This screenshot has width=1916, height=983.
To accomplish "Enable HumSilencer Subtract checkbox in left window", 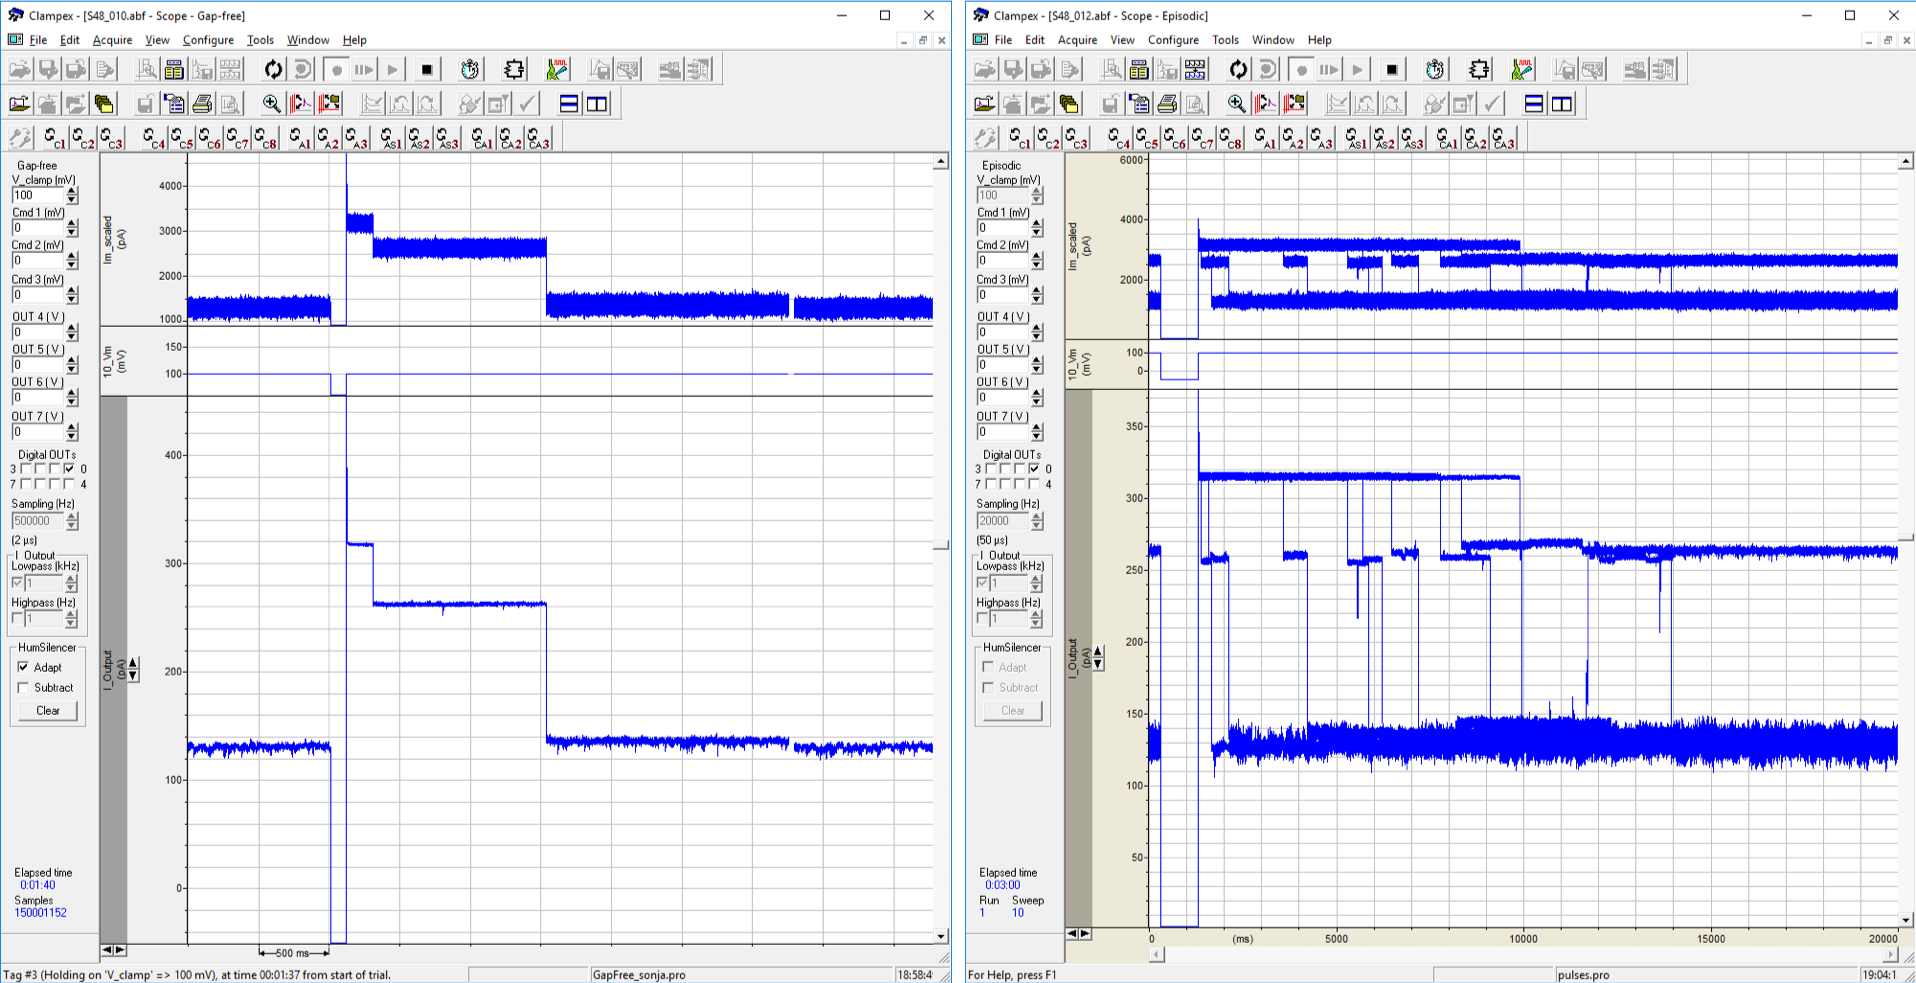I will click(x=24, y=688).
